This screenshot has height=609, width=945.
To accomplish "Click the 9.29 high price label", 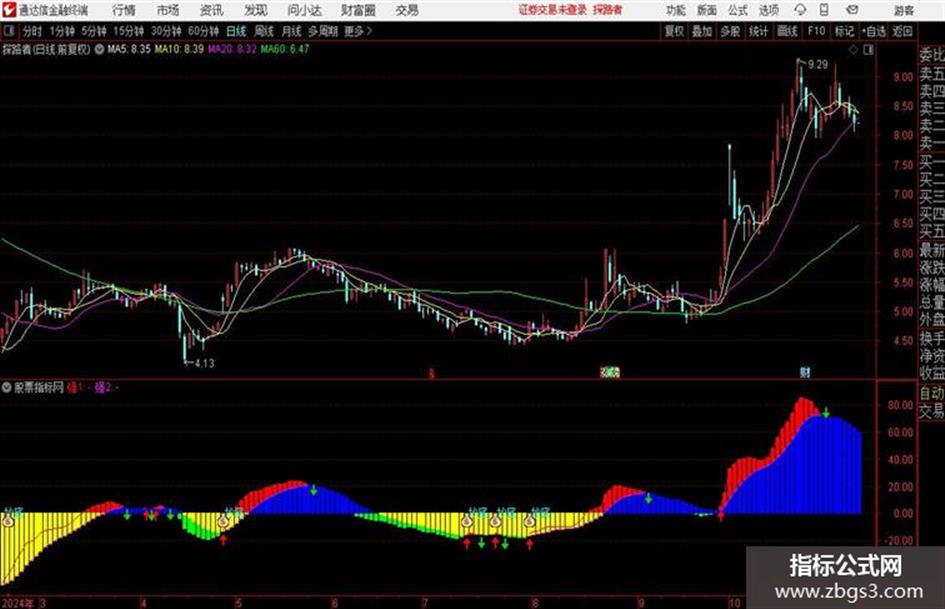I will (x=818, y=65).
